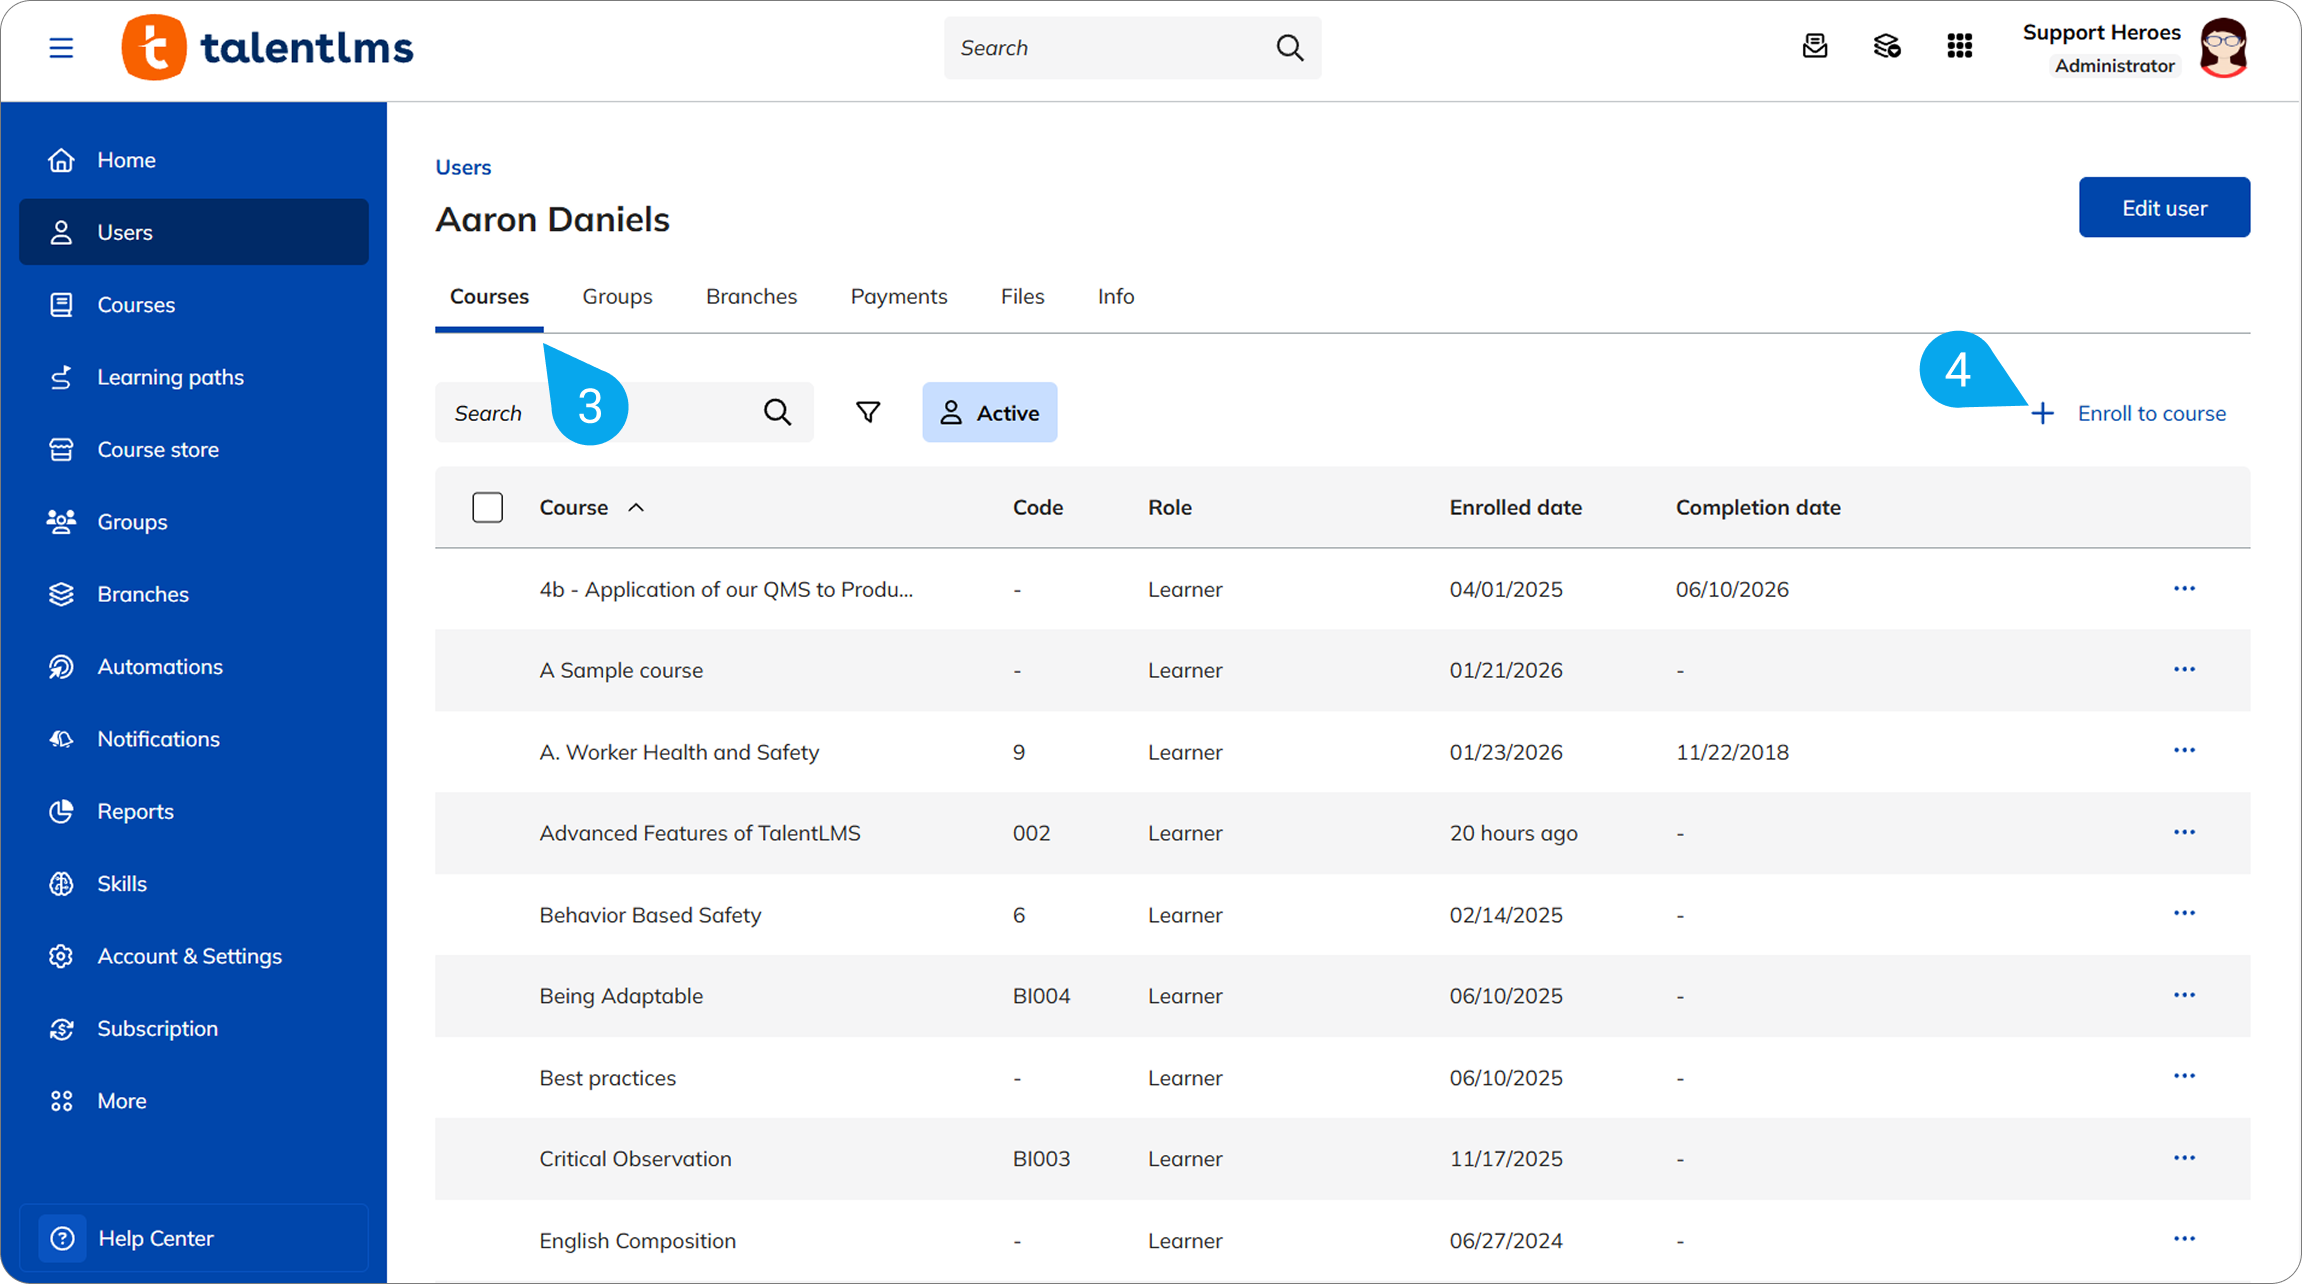The image size is (2302, 1284).
Task: Click the TalentLMS logo
Action: click(267, 47)
